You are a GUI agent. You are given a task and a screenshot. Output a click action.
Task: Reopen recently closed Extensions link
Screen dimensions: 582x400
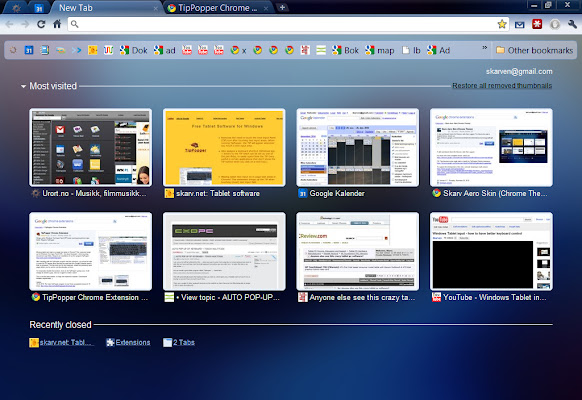tap(128, 342)
